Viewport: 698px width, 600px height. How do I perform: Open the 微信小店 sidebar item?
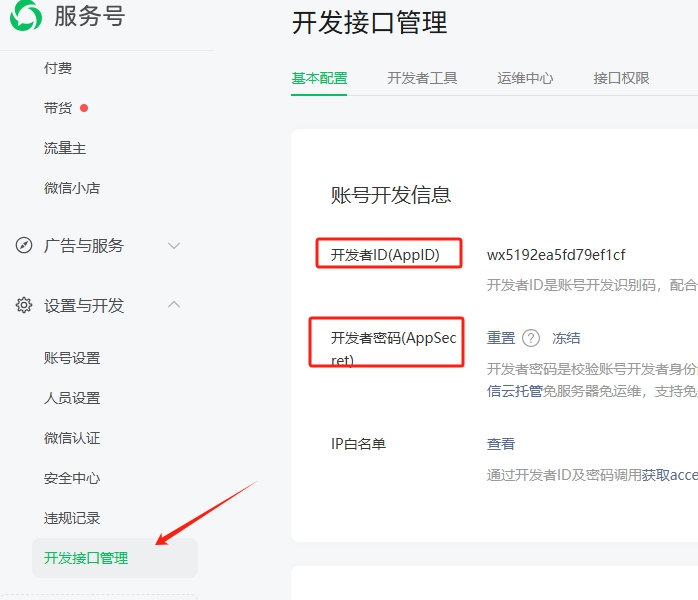pos(72,188)
